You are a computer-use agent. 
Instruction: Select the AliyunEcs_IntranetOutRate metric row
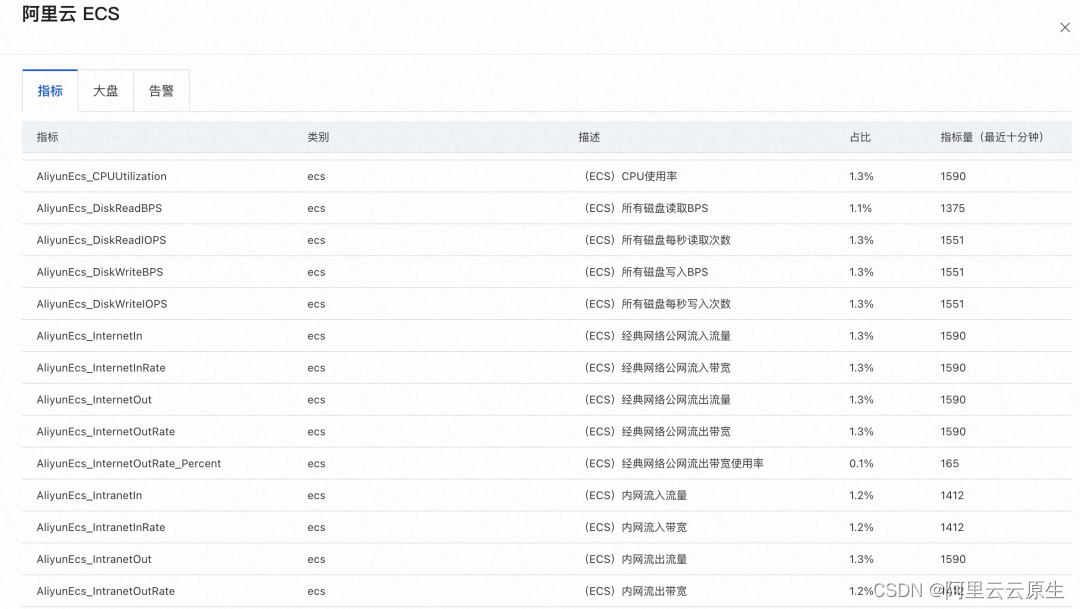pos(104,591)
